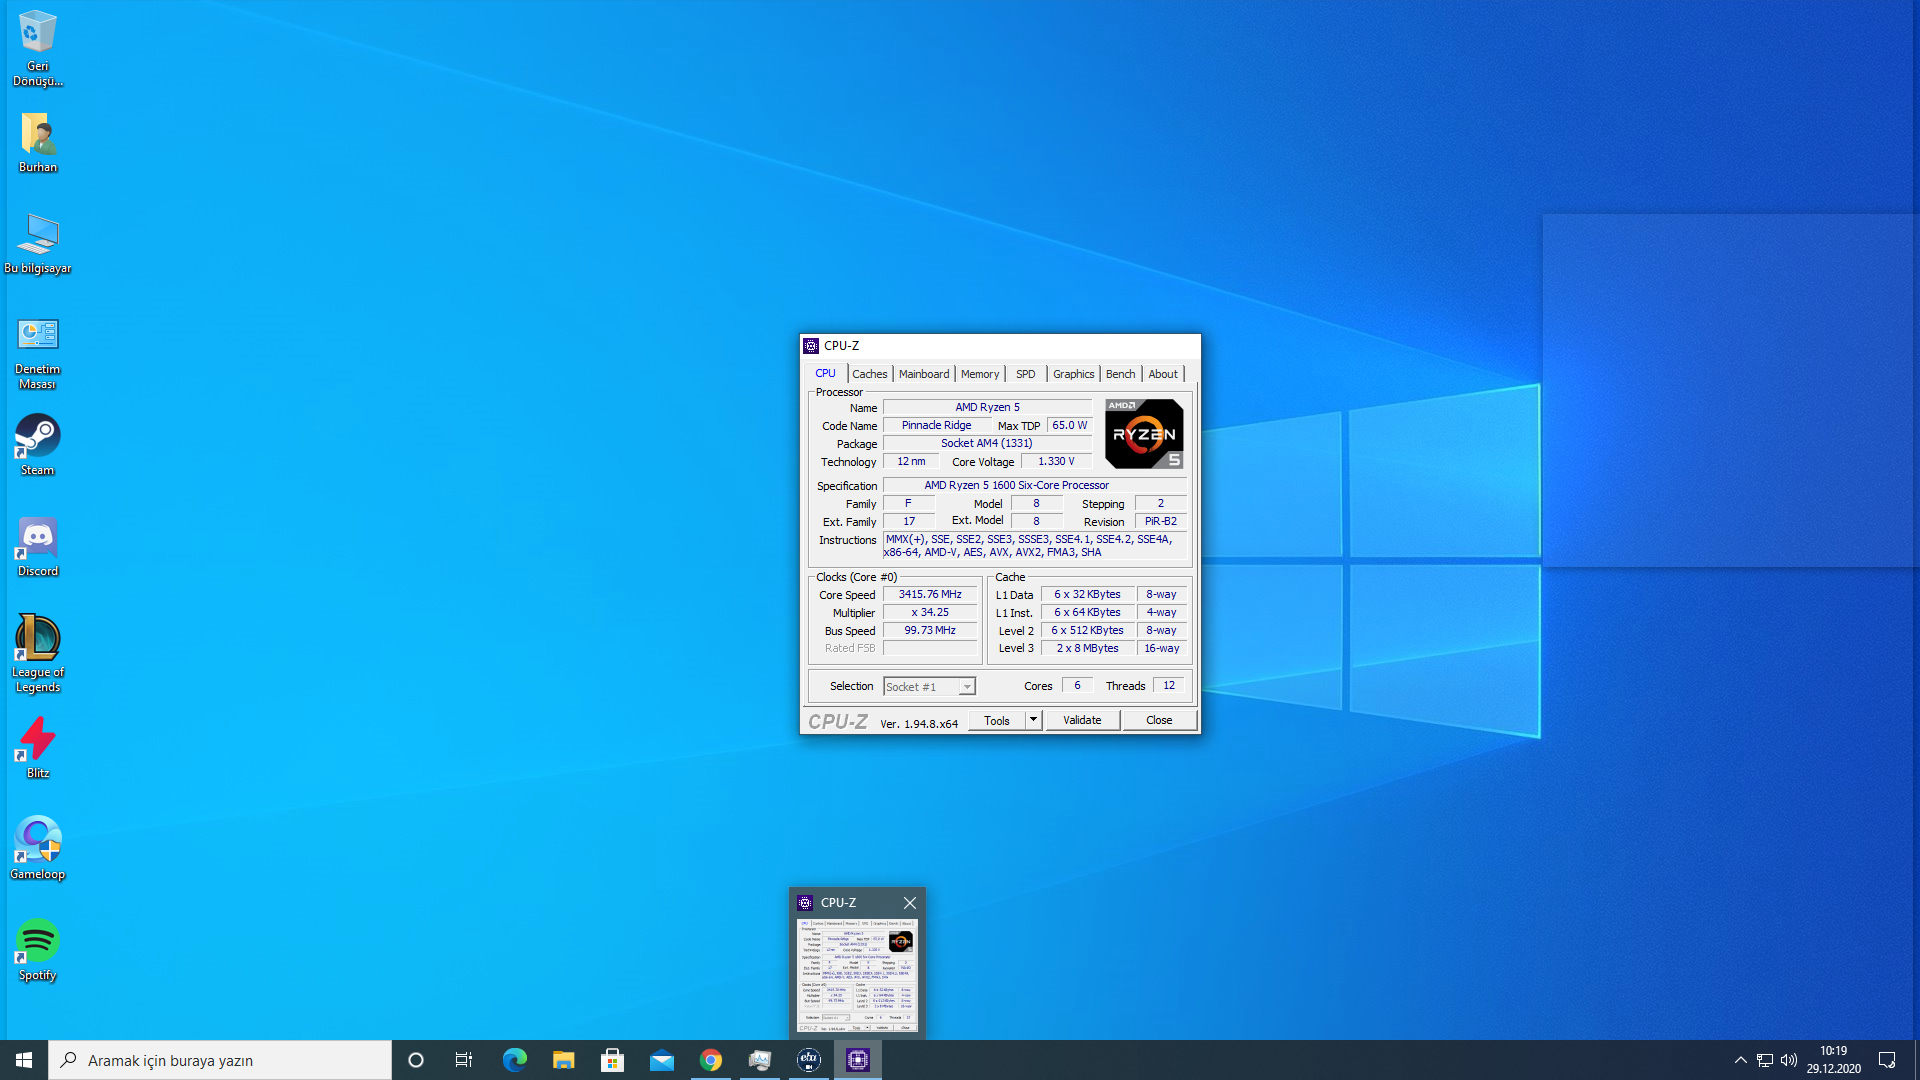Click the Core Voltage value 1.330 V

pyautogui.click(x=1056, y=461)
